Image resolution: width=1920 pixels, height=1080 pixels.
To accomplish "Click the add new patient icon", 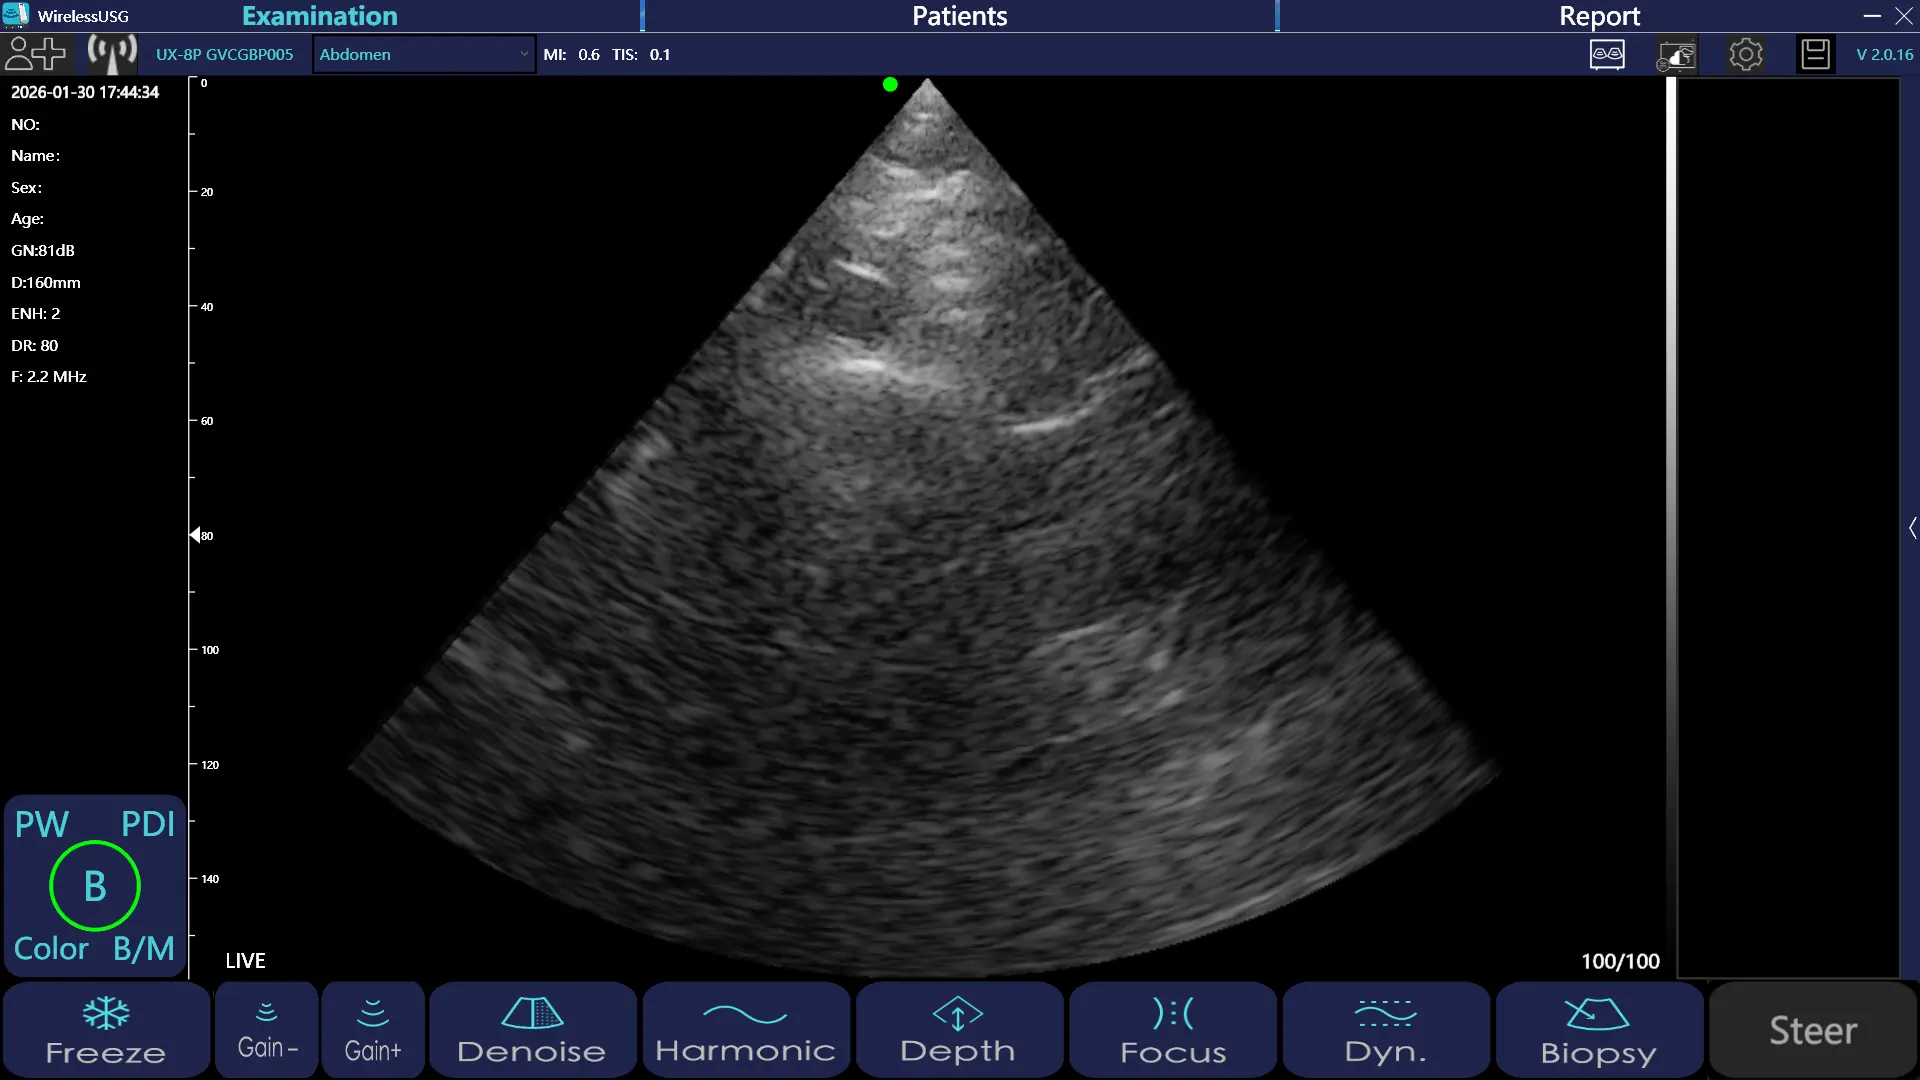I will click(35, 54).
